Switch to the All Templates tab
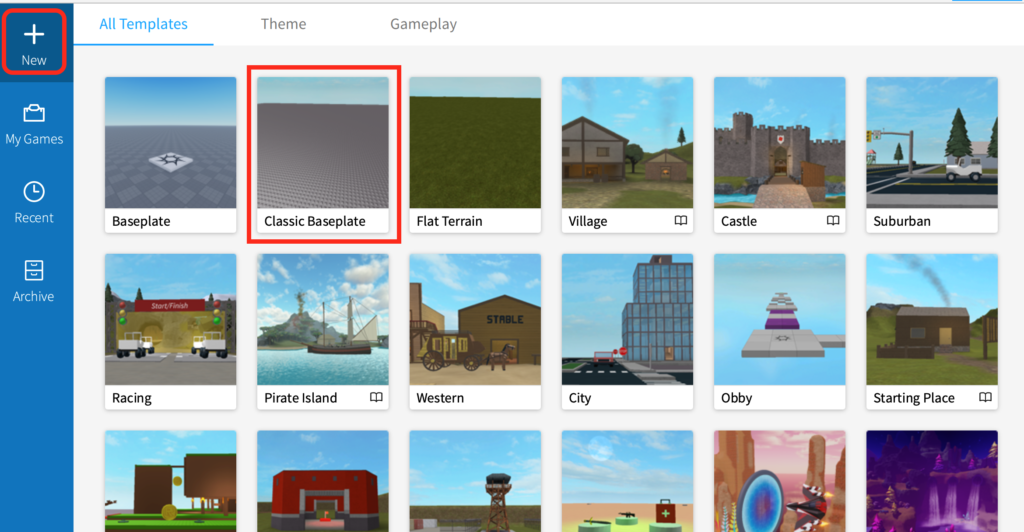1024x532 pixels. pyautogui.click(x=144, y=24)
